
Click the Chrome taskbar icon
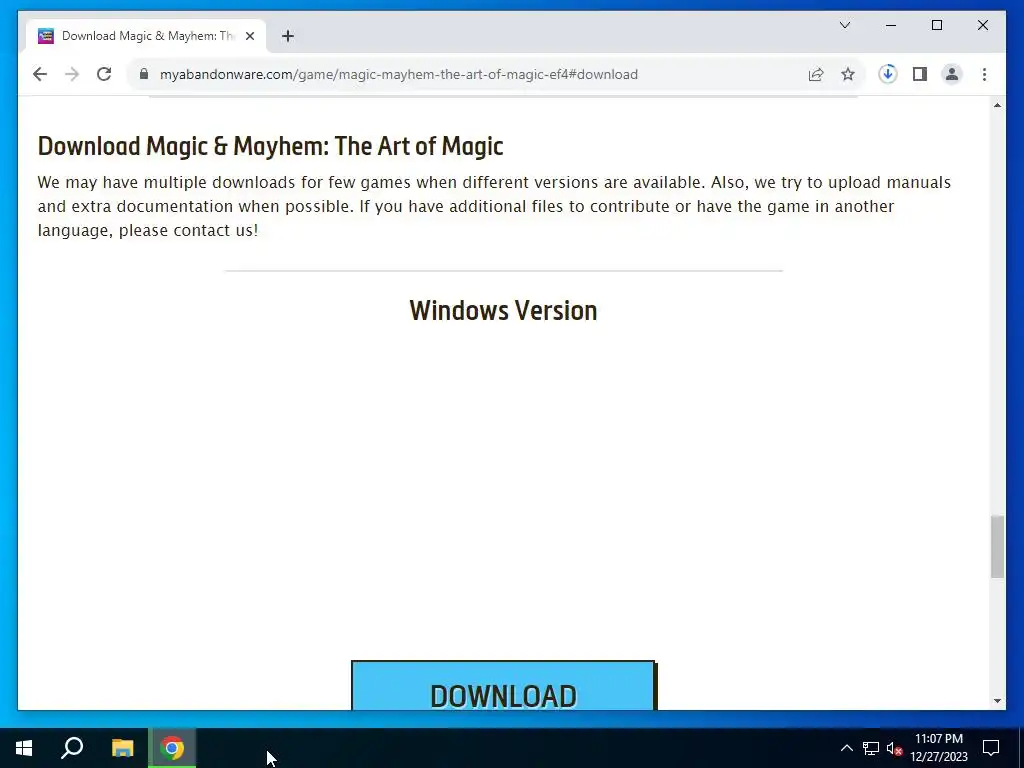[172, 748]
